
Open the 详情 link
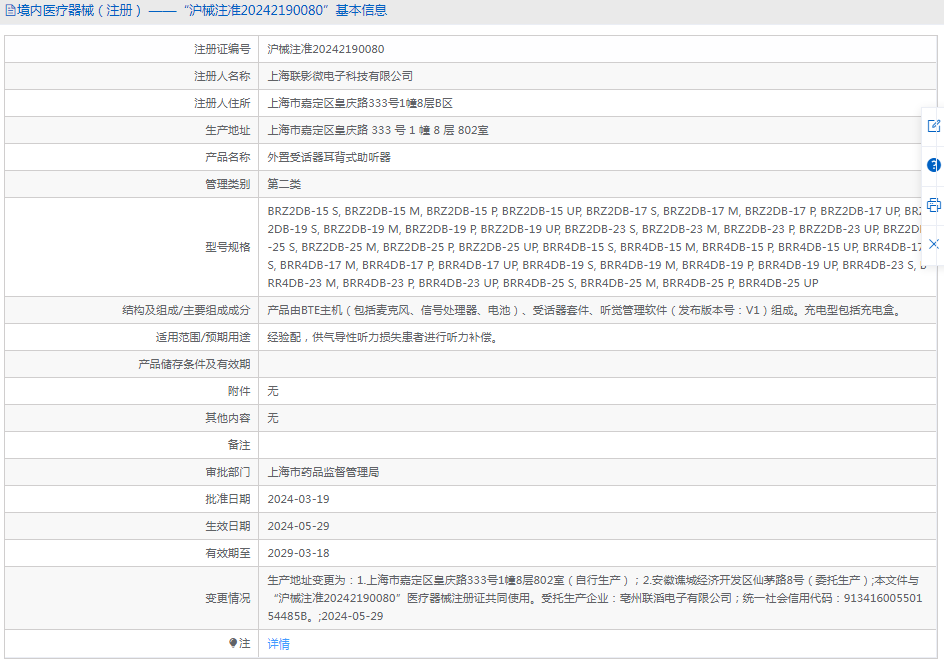click(x=278, y=644)
